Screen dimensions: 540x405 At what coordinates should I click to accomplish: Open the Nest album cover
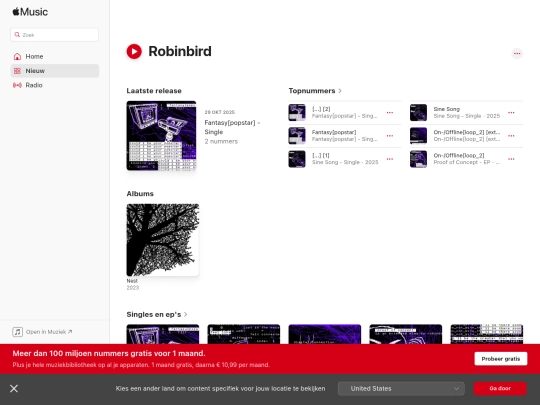[163, 240]
